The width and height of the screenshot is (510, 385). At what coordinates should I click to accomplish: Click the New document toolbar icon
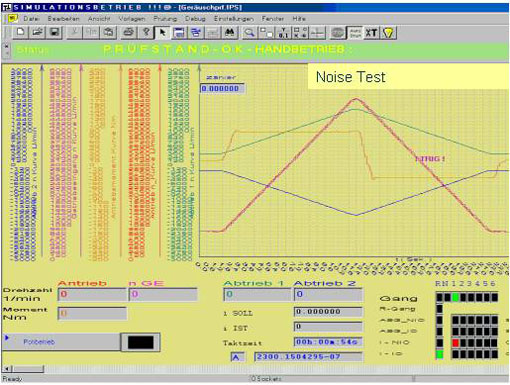click(x=21, y=33)
